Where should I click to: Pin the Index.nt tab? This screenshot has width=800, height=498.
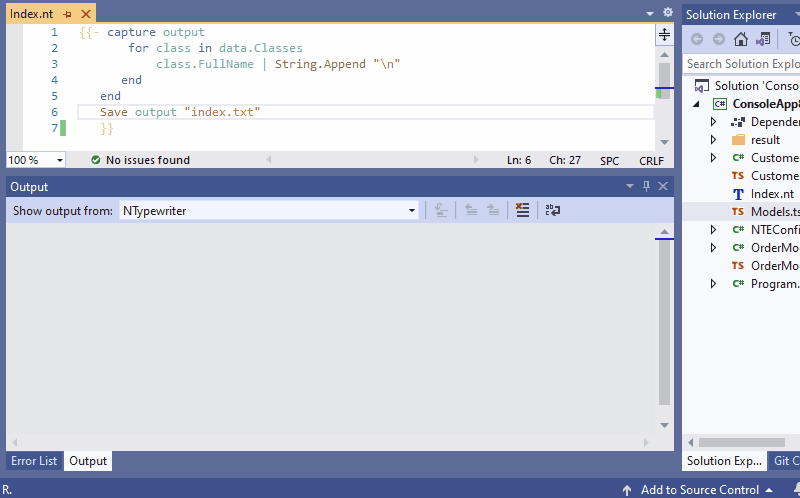point(67,14)
